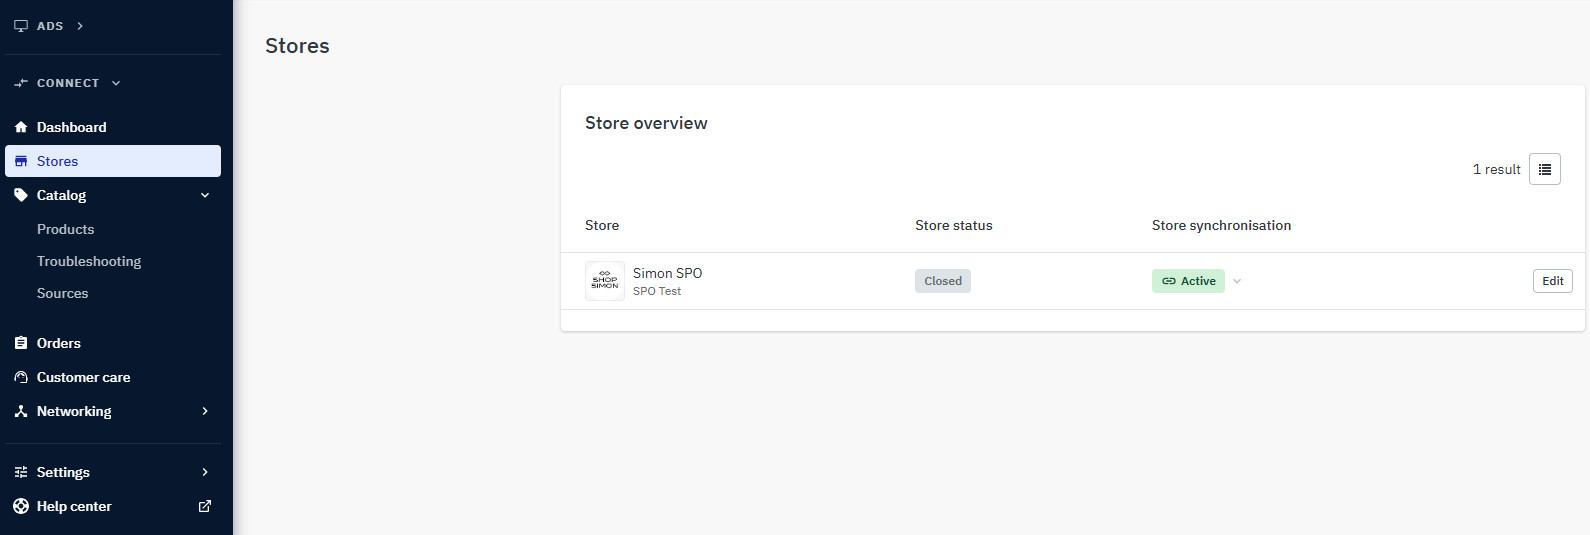The width and height of the screenshot is (1590, 535).
Task: Open the Products menu item
Action: click(66, 229)
